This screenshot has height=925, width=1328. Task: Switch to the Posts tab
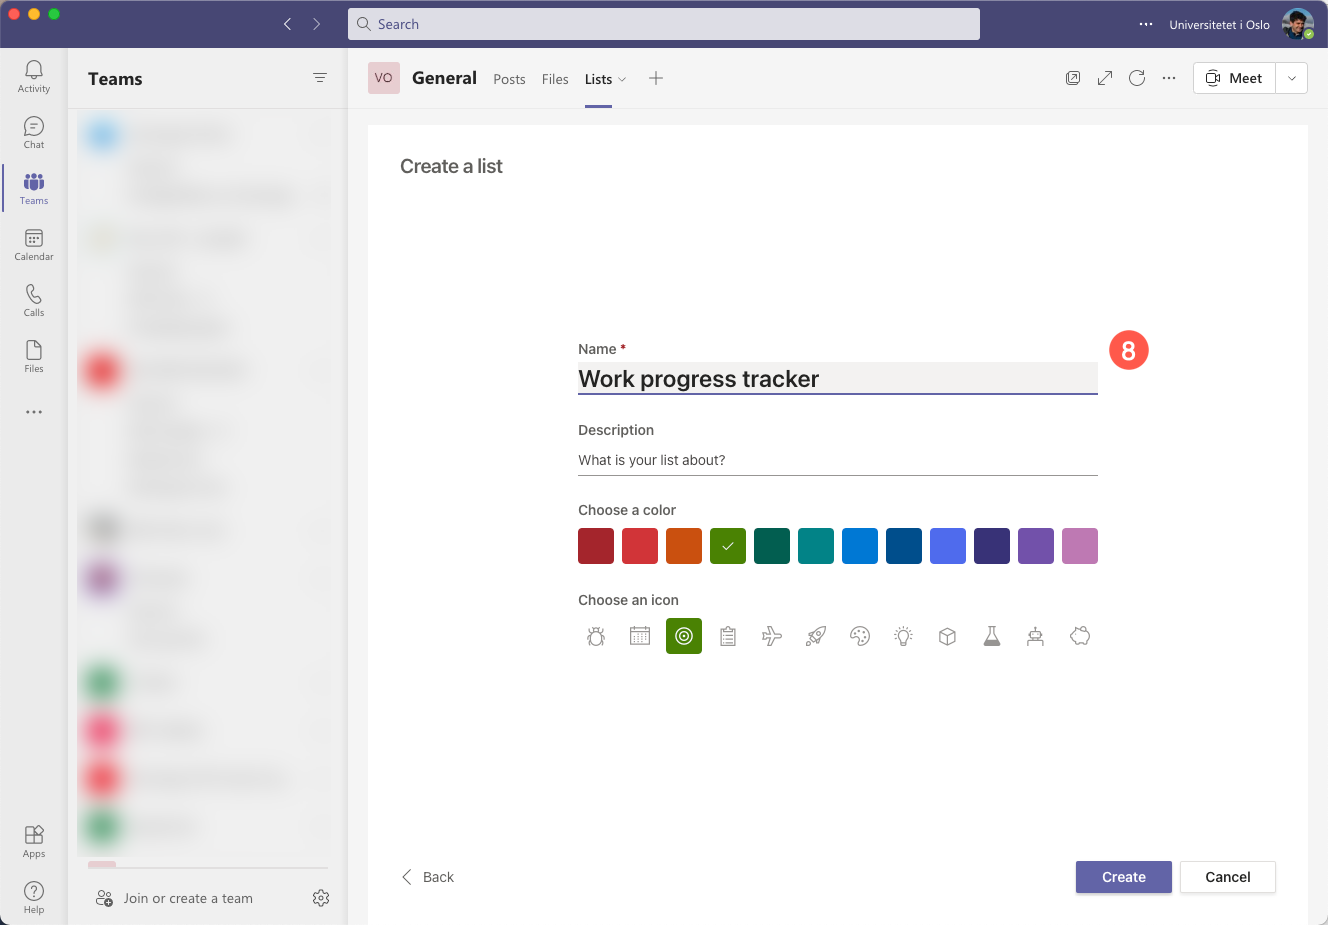[x=509, y=79]
